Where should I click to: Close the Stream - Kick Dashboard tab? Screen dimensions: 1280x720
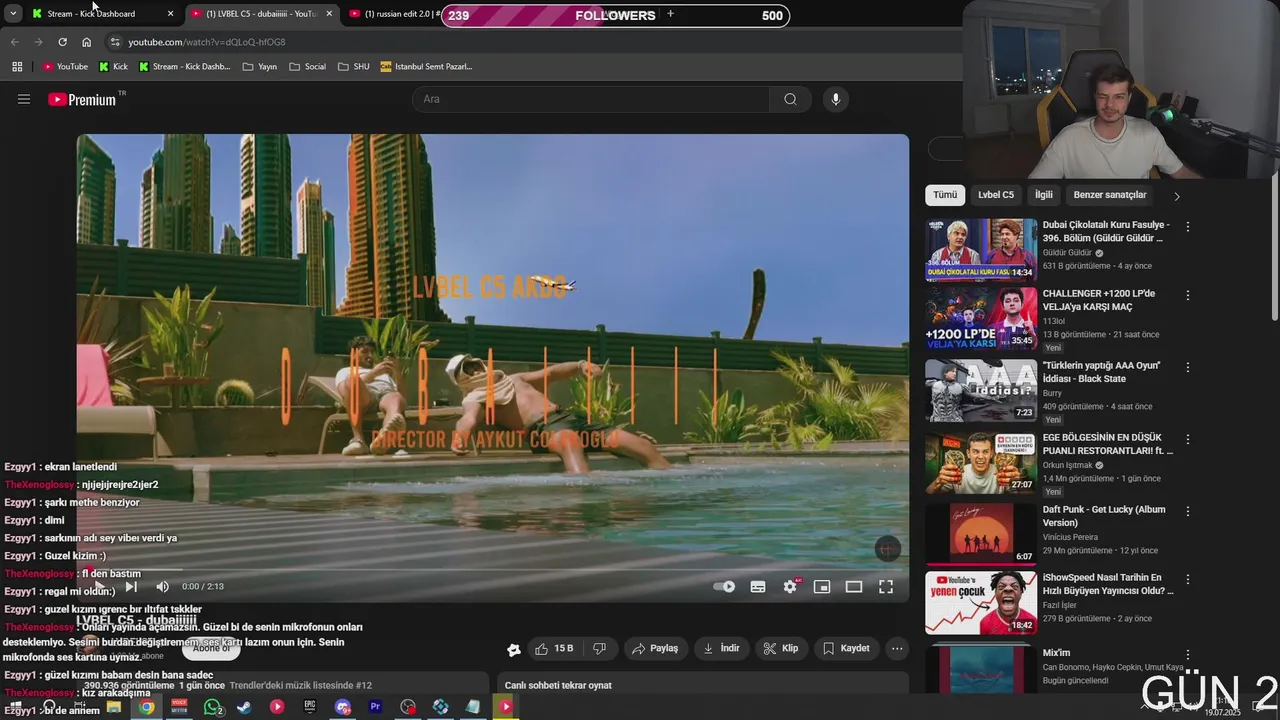(x=170, y=14)
